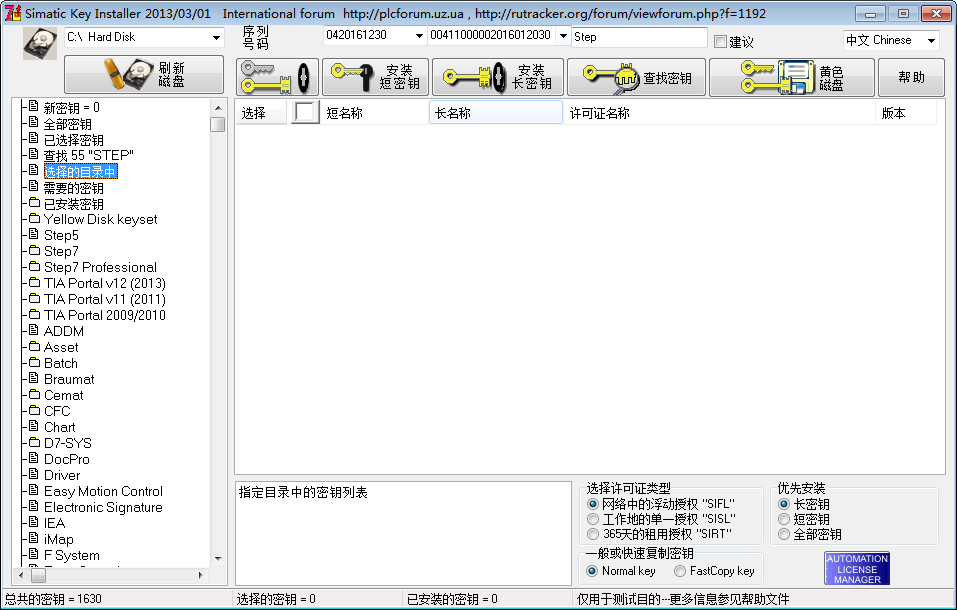Select Driver in the tree

[x=62, y=475]
